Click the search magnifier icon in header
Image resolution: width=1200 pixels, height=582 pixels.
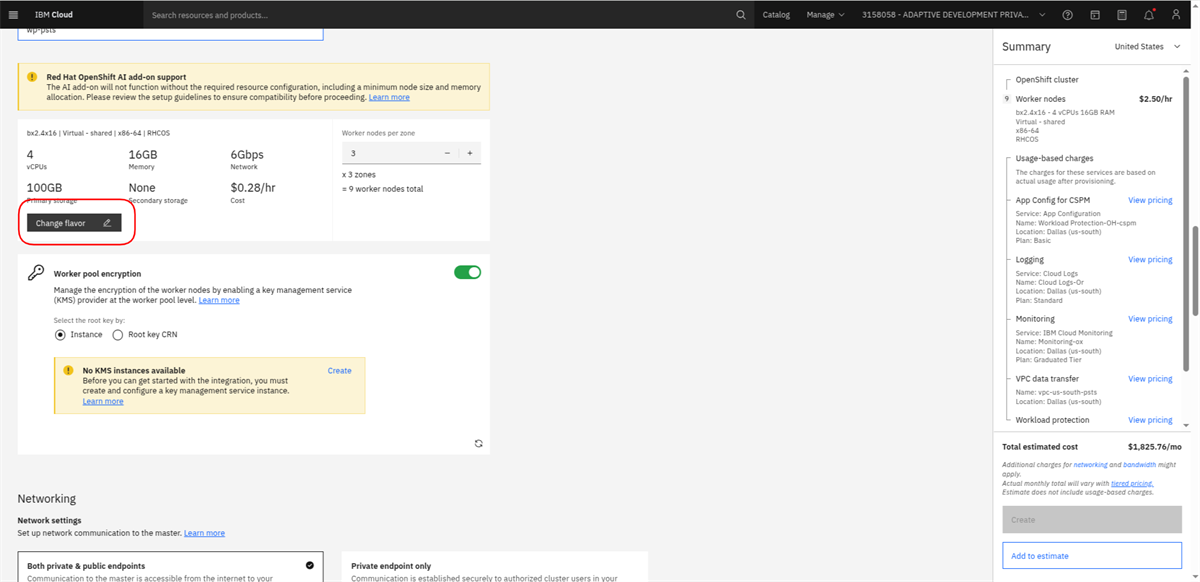click(741, 15)
